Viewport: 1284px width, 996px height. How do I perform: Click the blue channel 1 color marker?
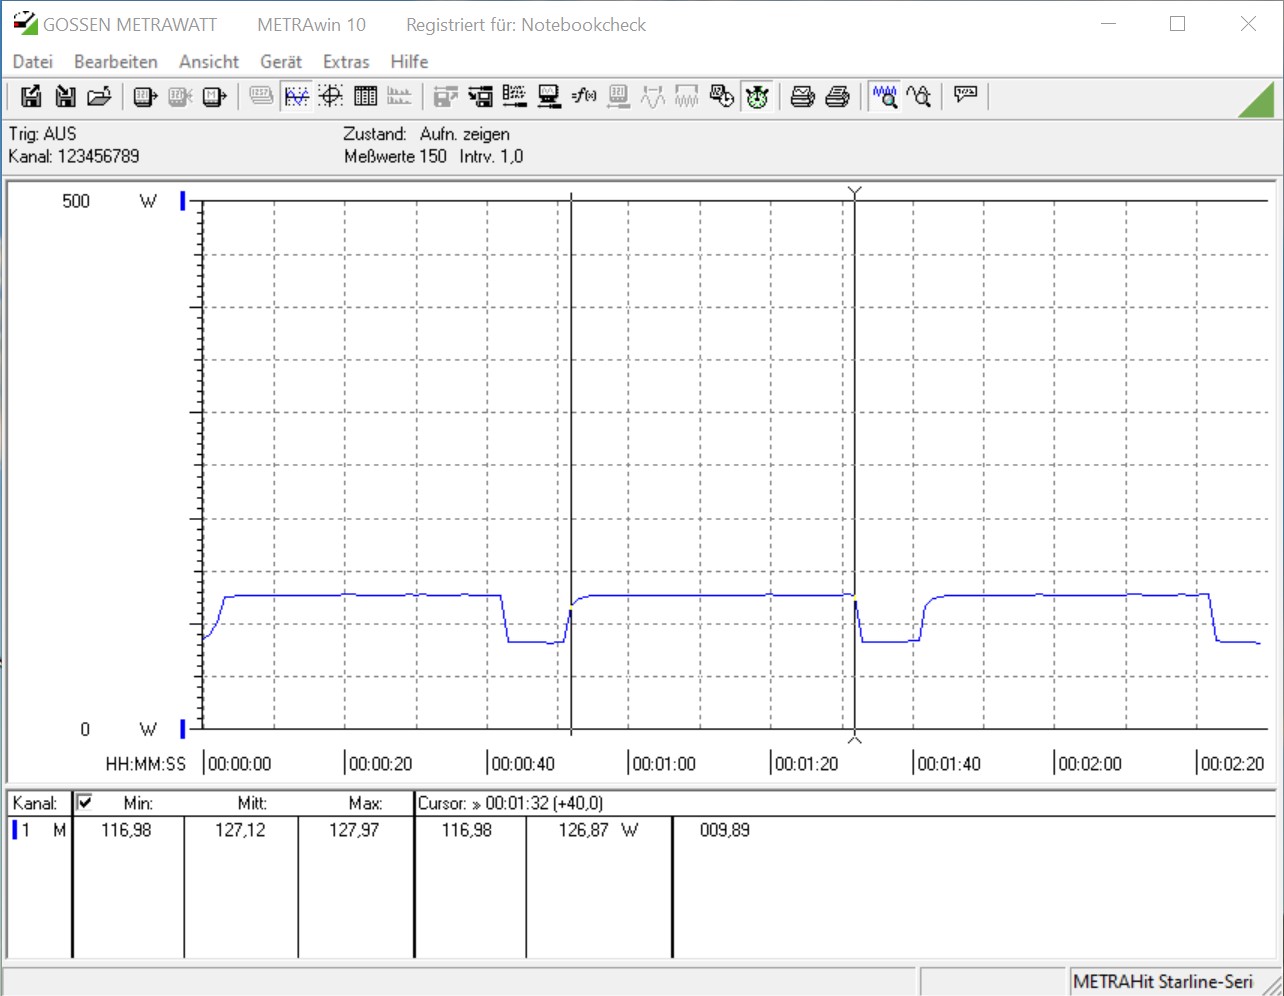click(15, 830)
